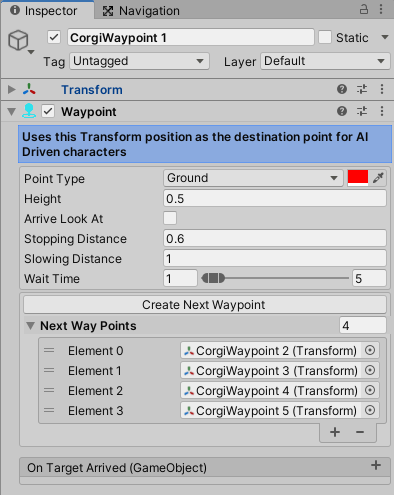Open the Static flags dropdown arrow
394x495 pixels.
point(385,37)
